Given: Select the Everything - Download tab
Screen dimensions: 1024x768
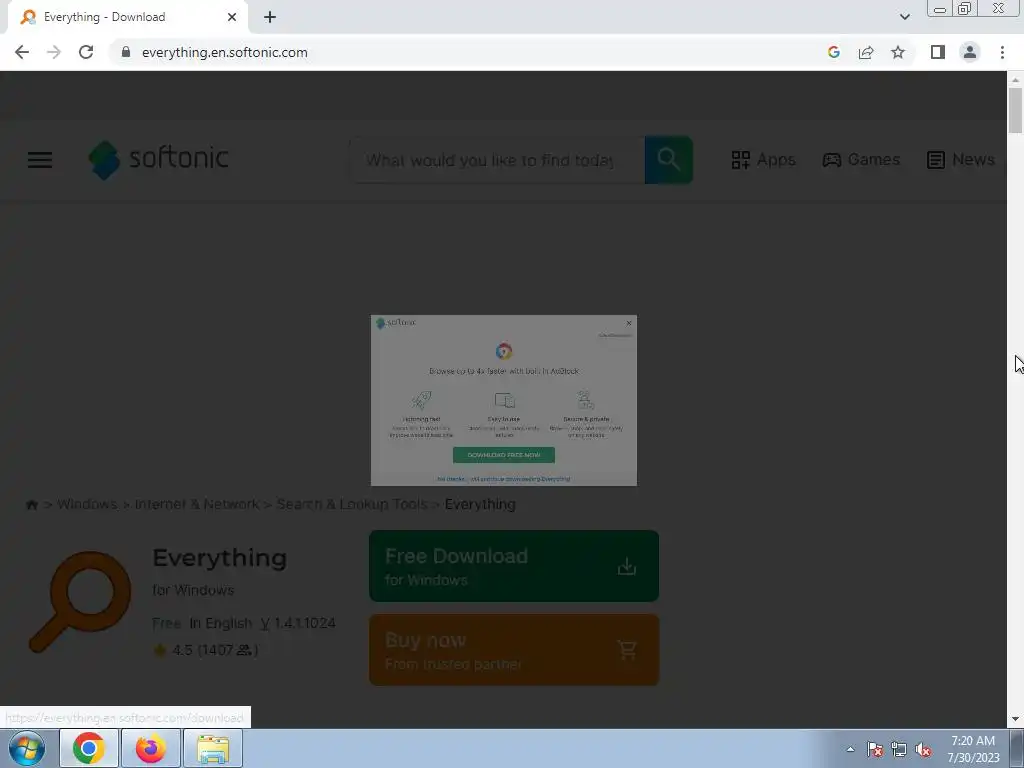Looking at the screenshot, I should point(127,17).
